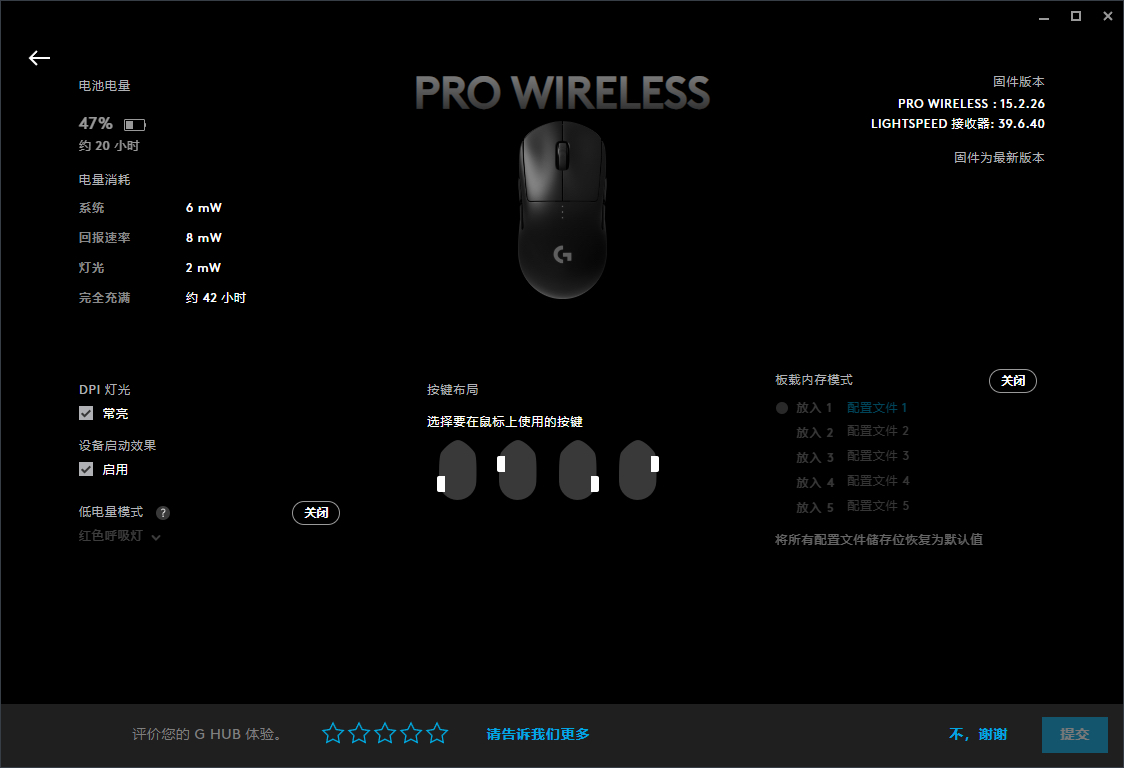
Task: Select the left-side buttons layout icon
Action: coord(457,470)
